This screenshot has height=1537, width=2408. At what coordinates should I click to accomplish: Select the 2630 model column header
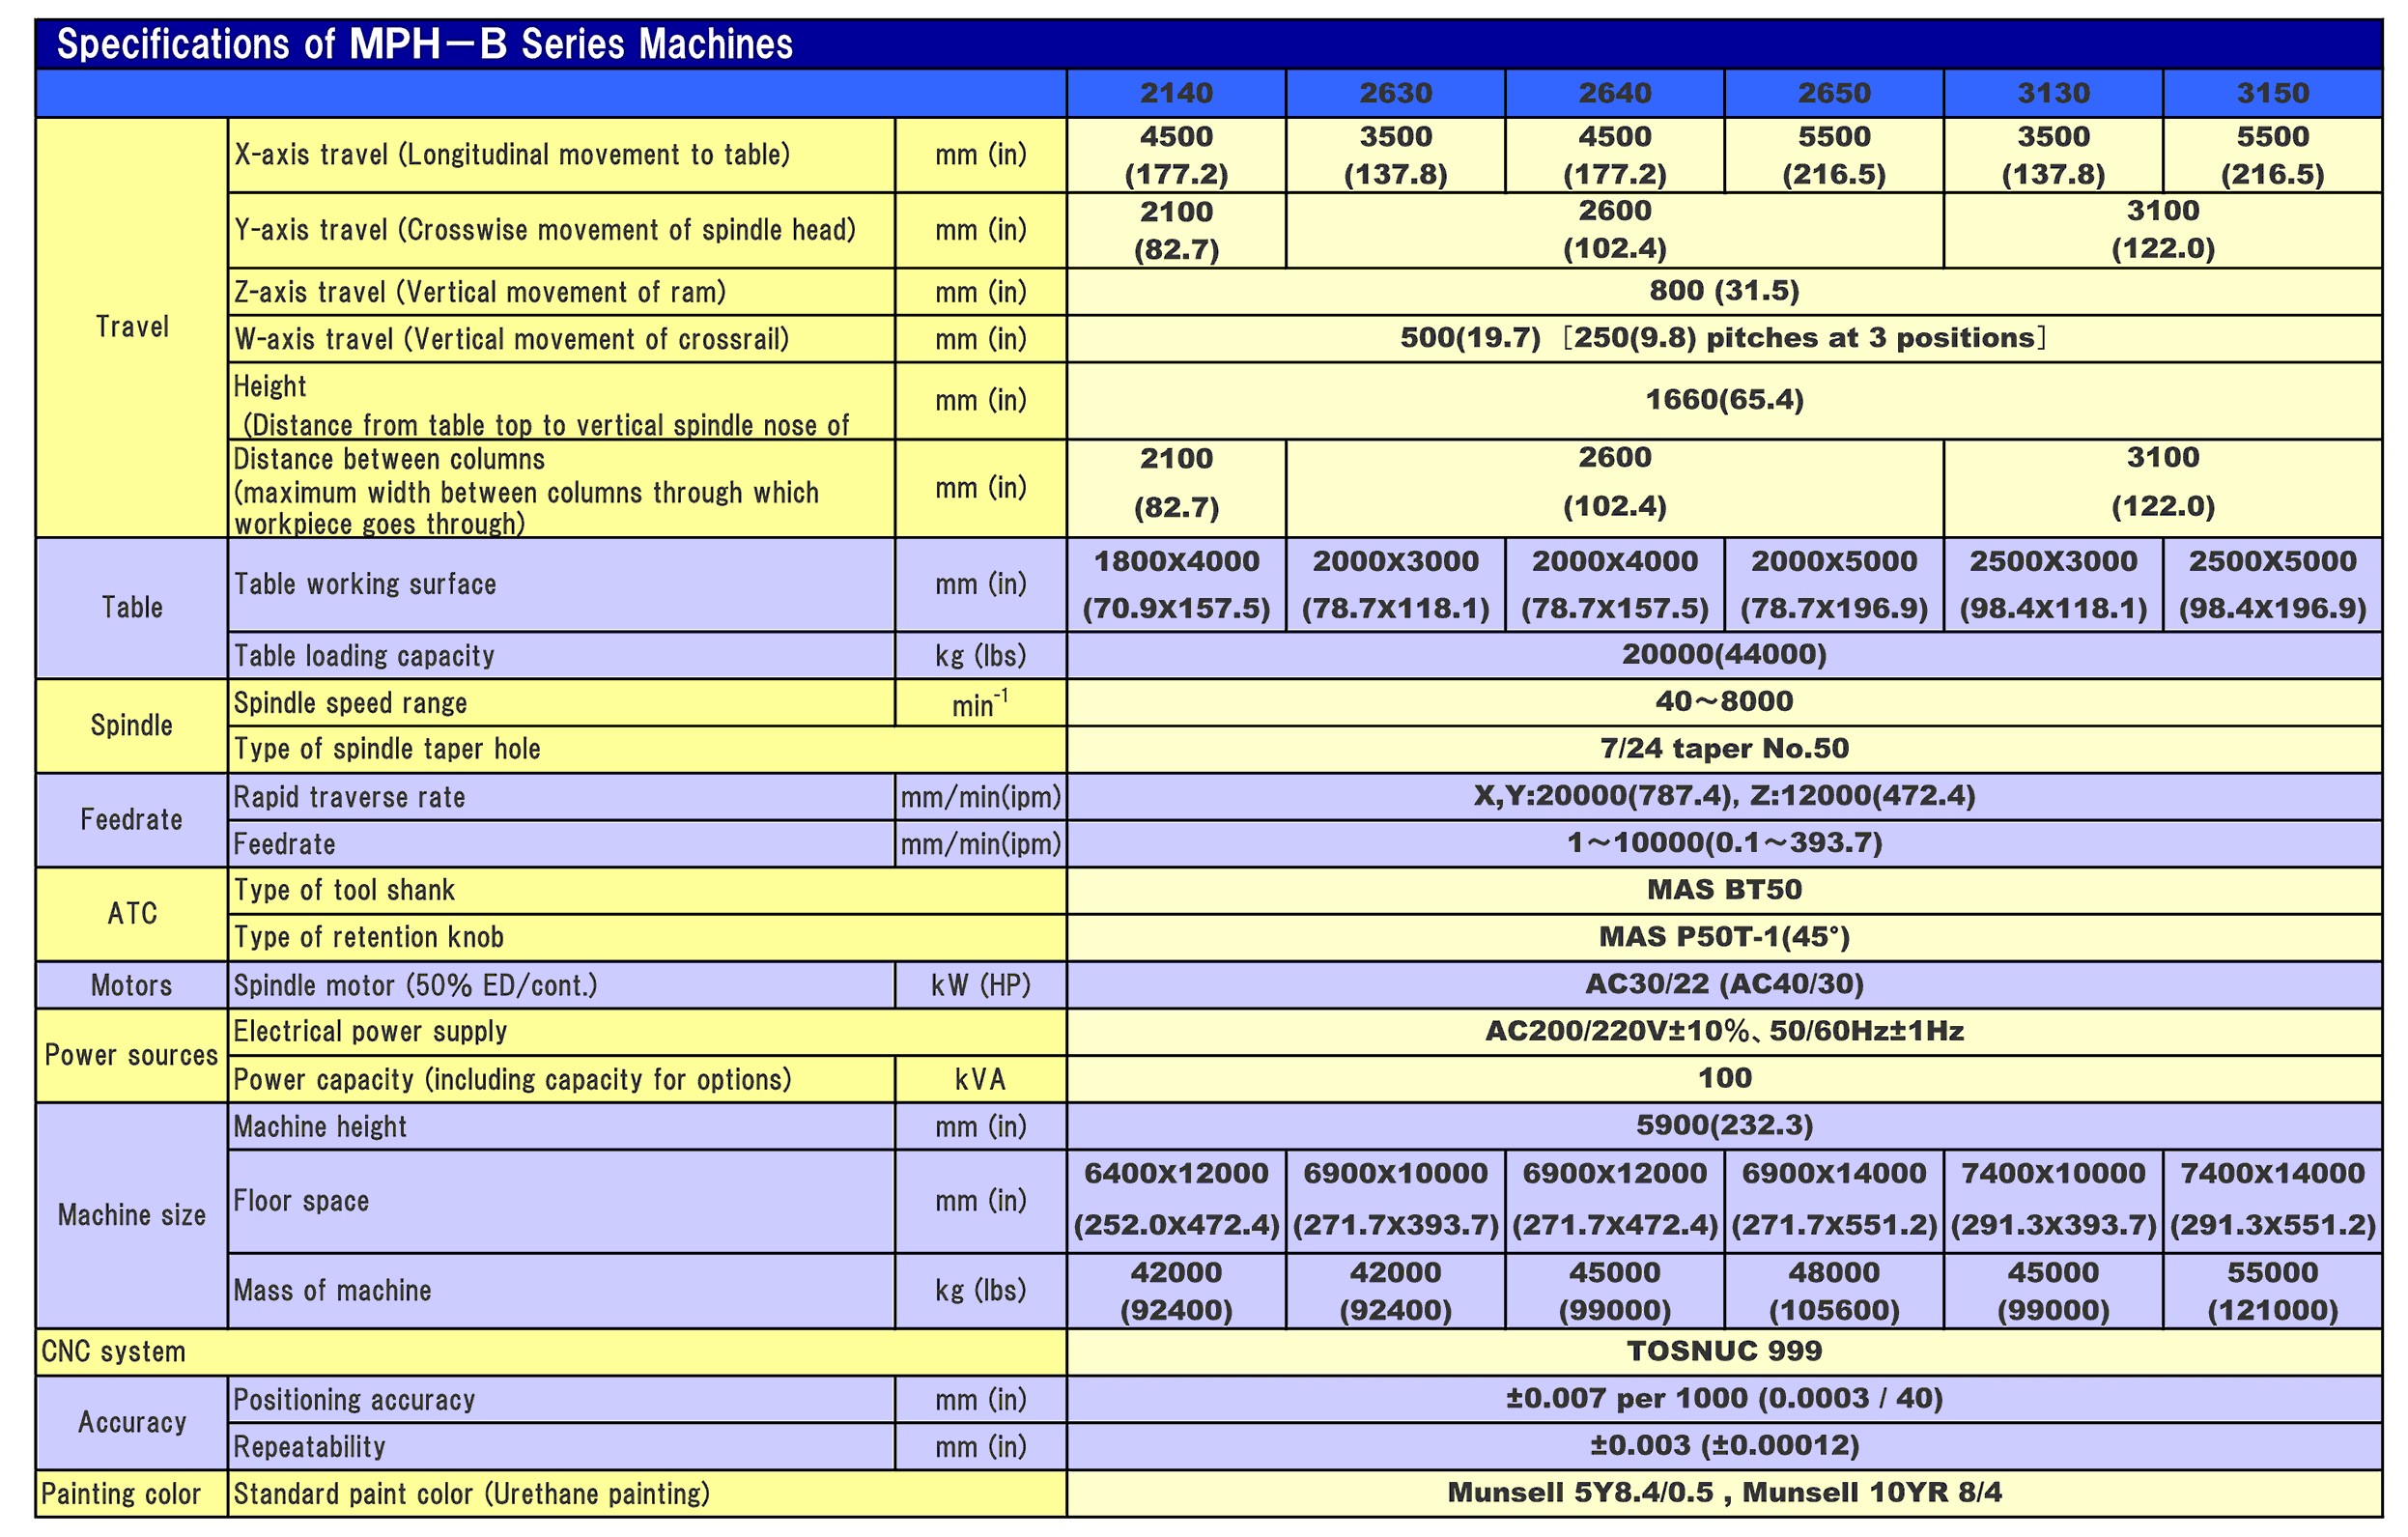coord(1395,93)
